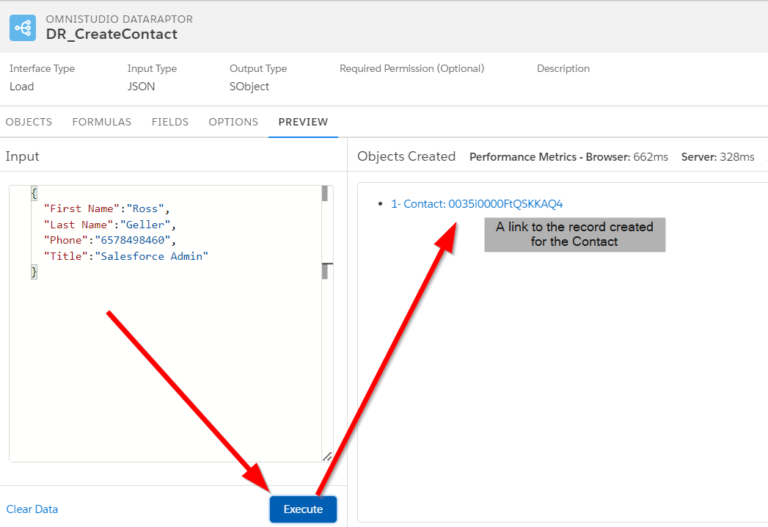768x527 pixels.
Task: Click the "Required Permission (Optional)" label
Action: click(412, 69)
